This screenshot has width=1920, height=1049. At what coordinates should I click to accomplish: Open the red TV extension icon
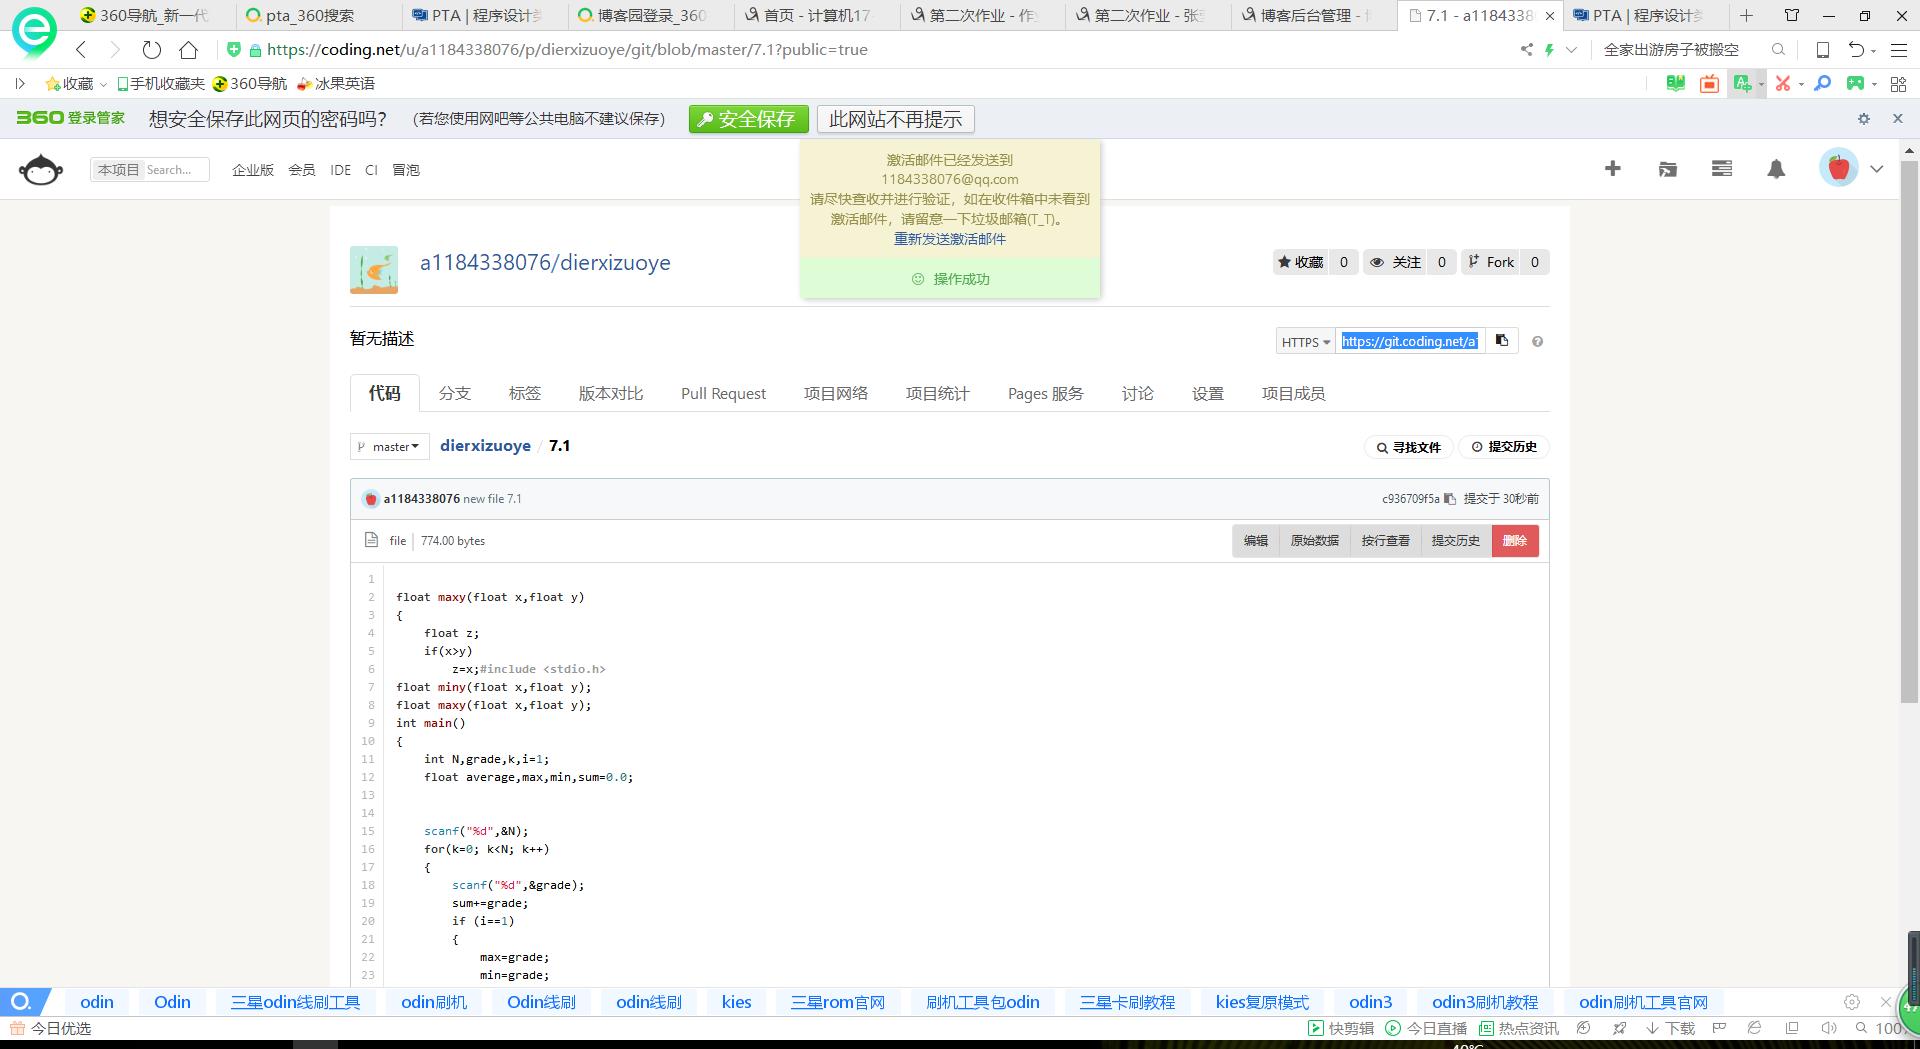[1709, 84]
